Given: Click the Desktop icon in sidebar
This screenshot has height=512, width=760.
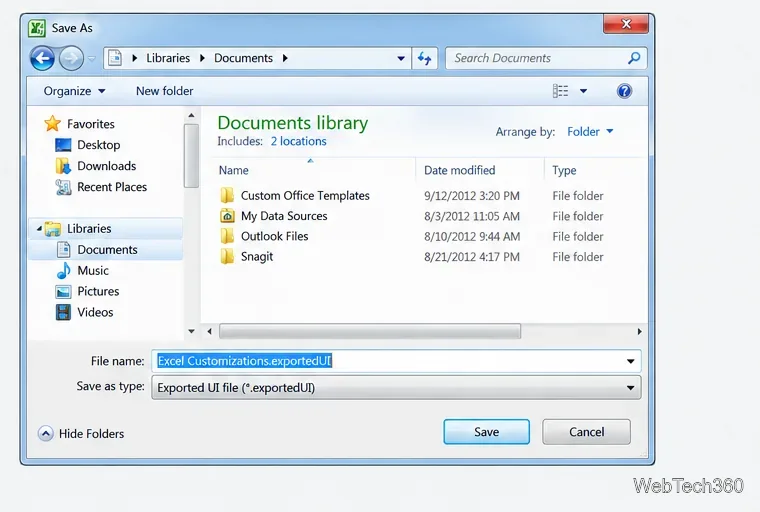Looking at the screenshot, I should [x=63, y=145].
